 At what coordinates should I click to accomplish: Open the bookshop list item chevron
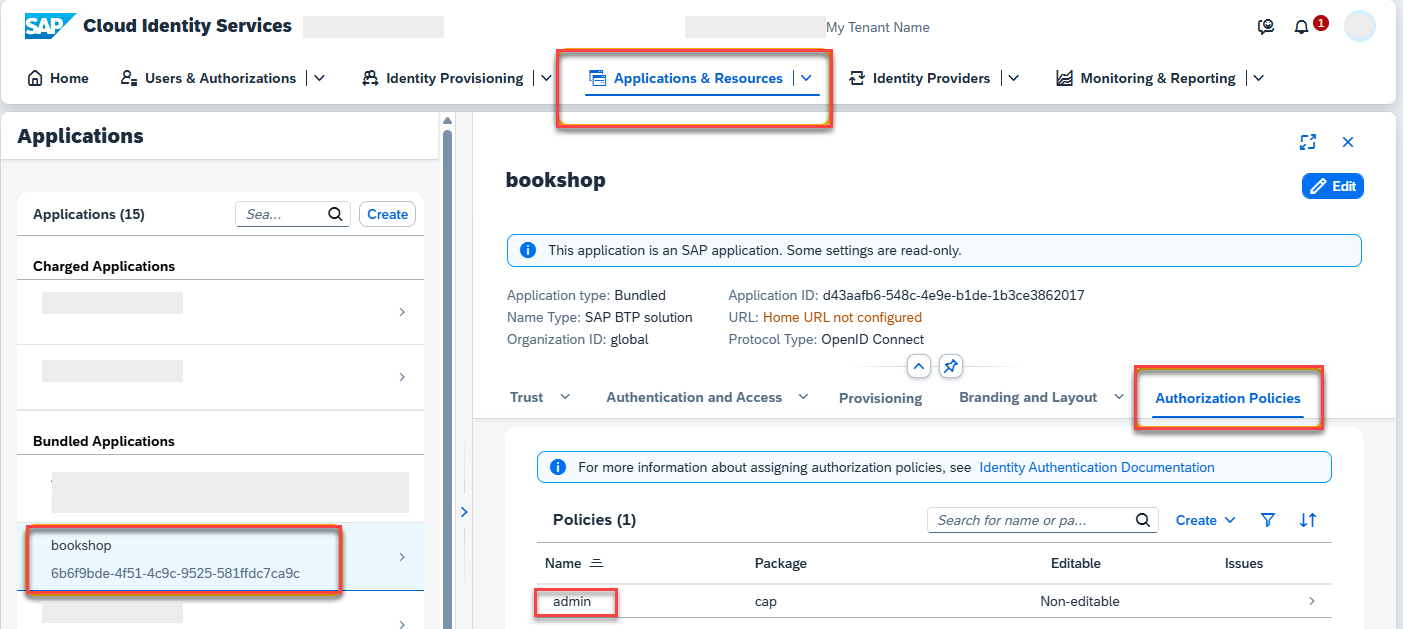[402, 557]
